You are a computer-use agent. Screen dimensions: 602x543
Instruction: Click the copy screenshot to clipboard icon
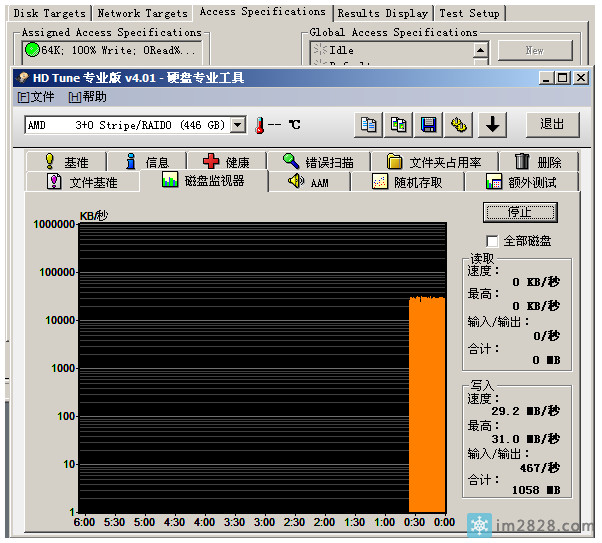pyautogui.click(x=399, y=125)
